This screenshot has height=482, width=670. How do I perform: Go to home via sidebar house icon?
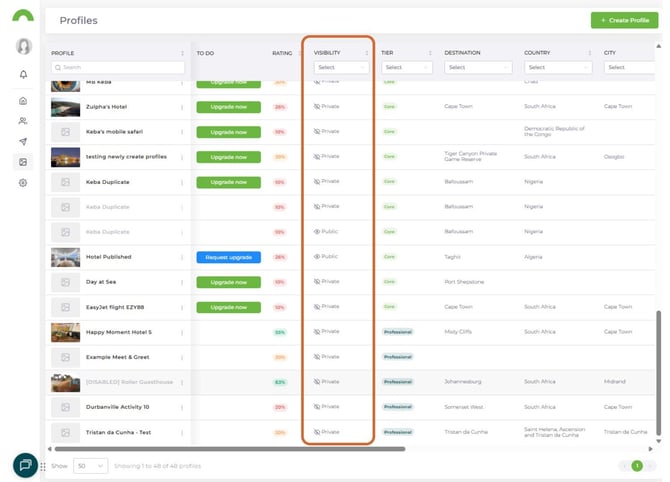coord(23,101)
